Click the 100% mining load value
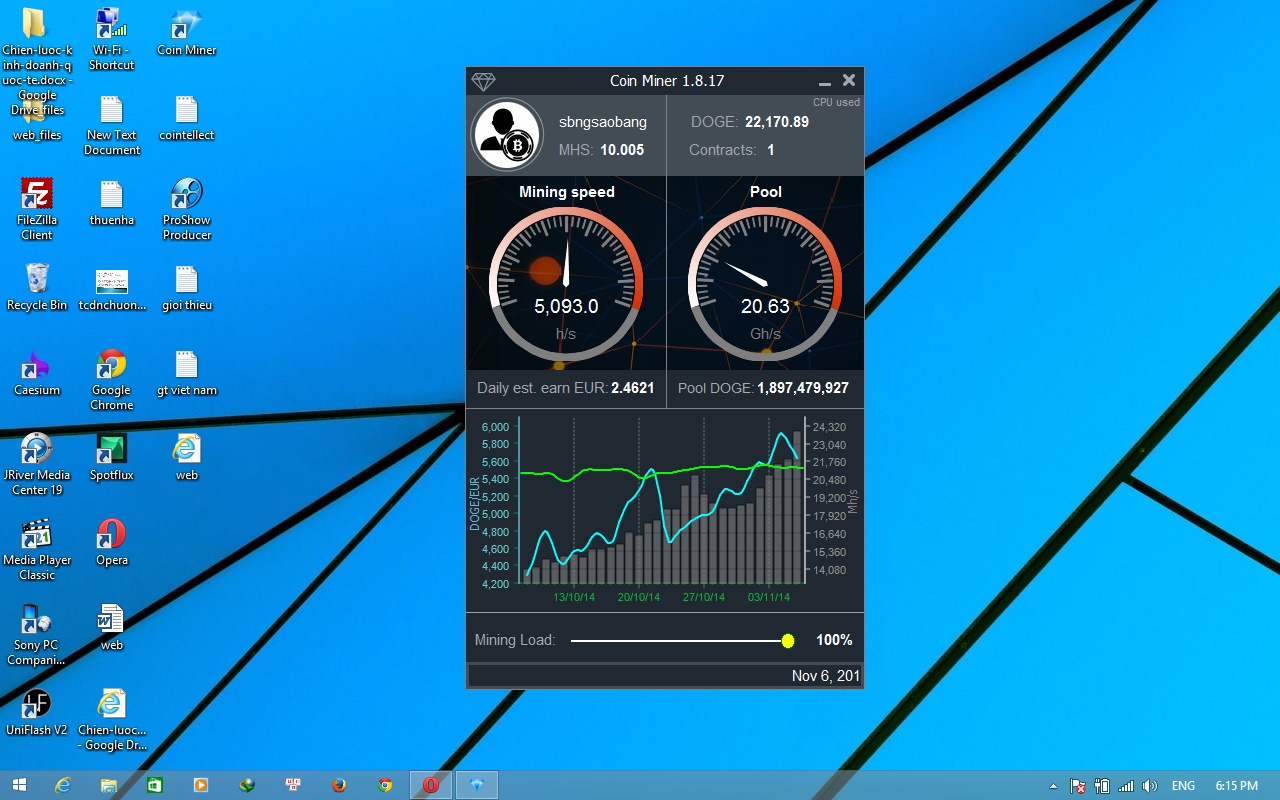 tap(834, 640)
